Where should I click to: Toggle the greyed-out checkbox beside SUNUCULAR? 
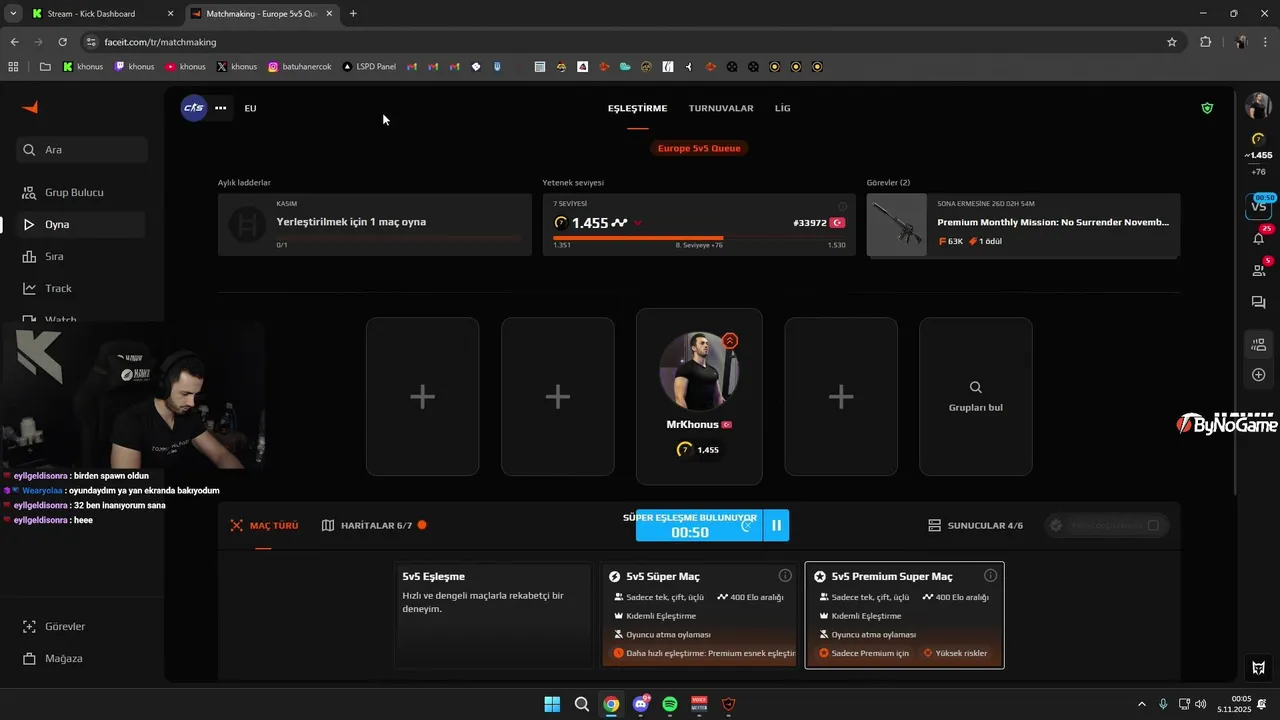[1153, 525]
